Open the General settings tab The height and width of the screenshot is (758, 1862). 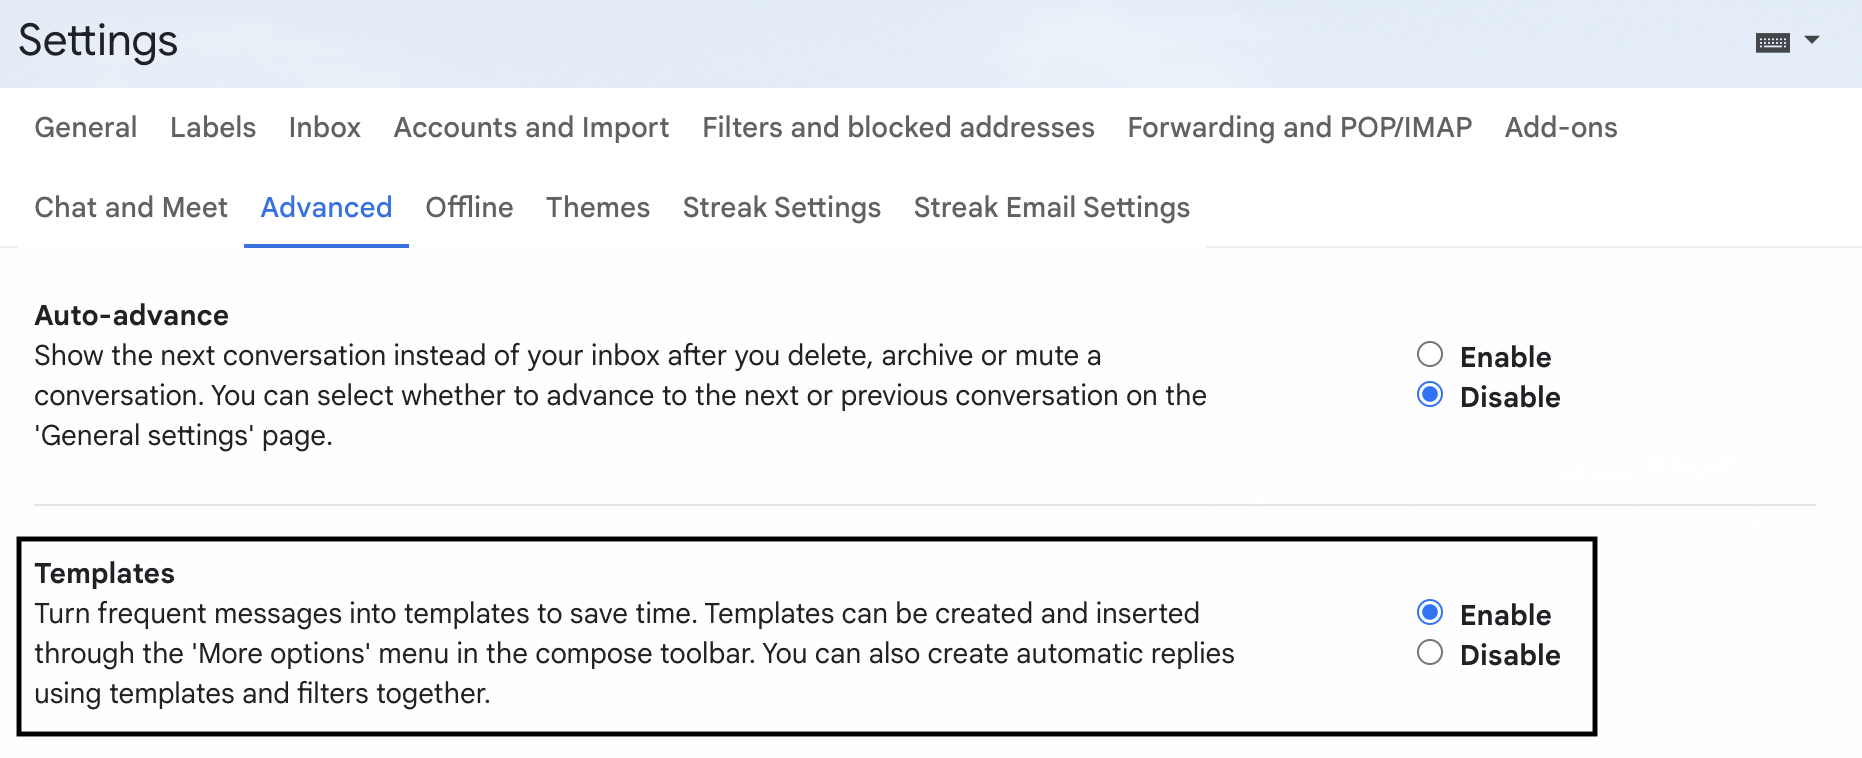[x=86, y=127]
